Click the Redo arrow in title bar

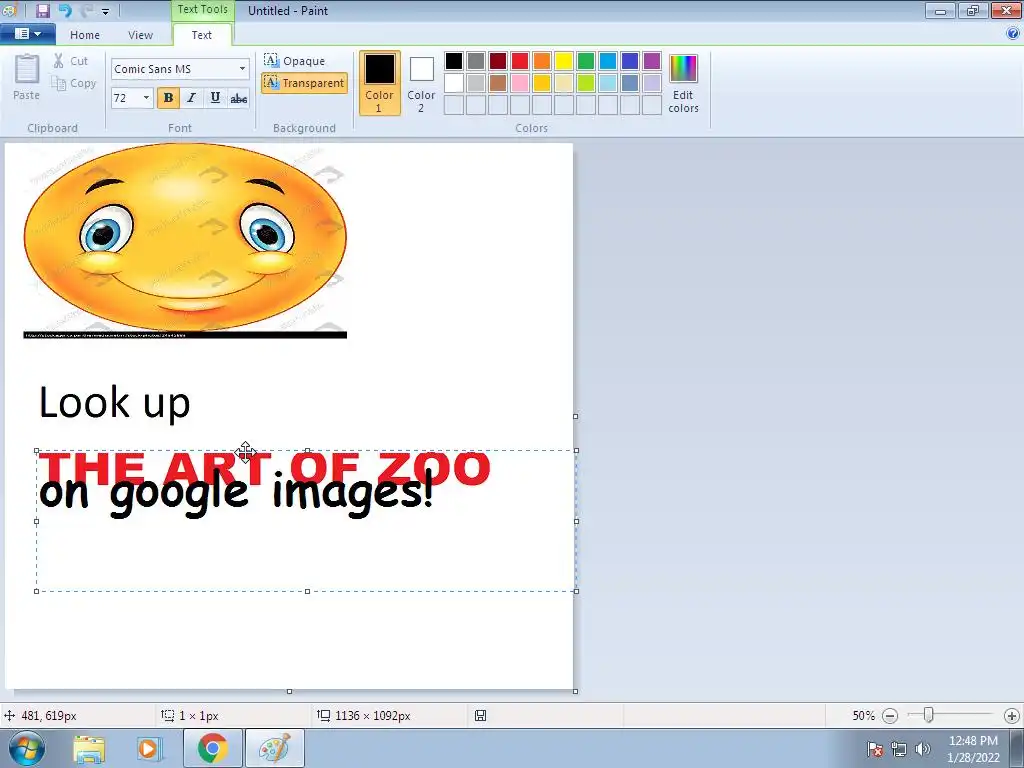[86, 10]
